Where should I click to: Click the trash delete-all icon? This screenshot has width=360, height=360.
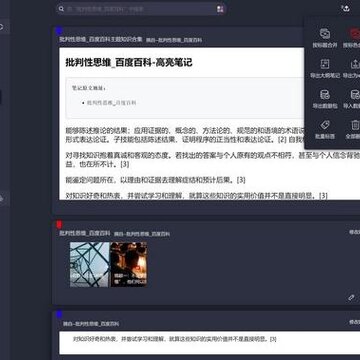coord(355,125)
